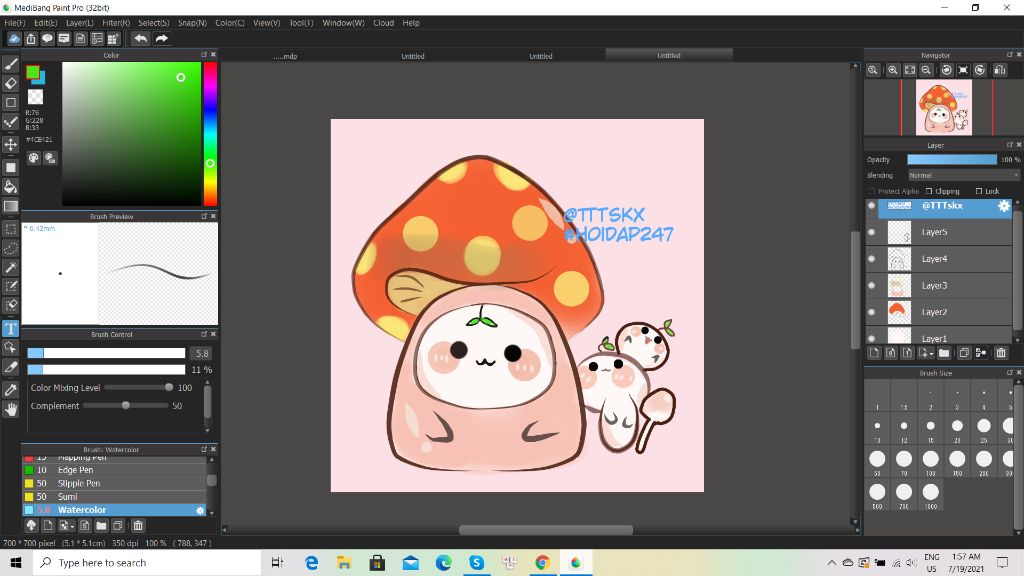
Task: Toggle the Clipping checkbox
Action: pos(929,191)
